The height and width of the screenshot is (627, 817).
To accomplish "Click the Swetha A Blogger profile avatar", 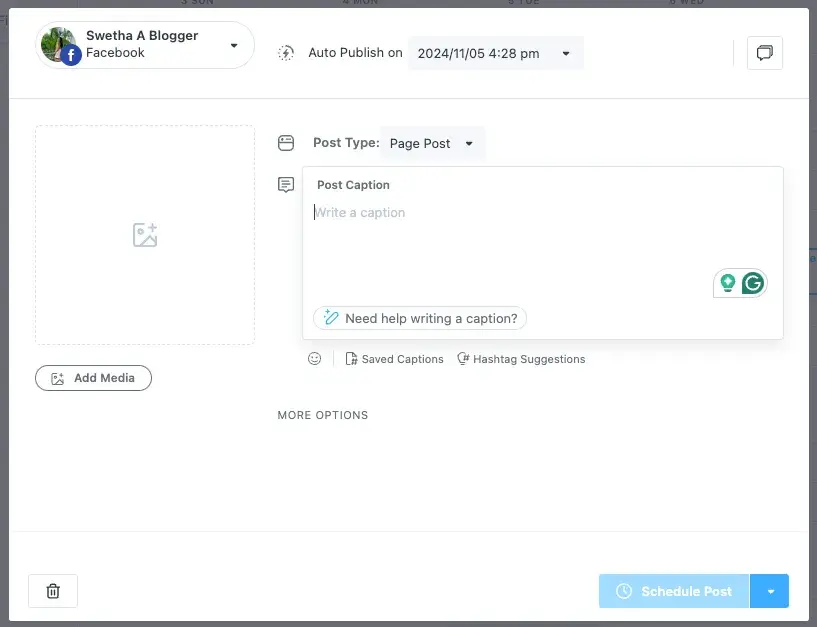I will point(59,45).
